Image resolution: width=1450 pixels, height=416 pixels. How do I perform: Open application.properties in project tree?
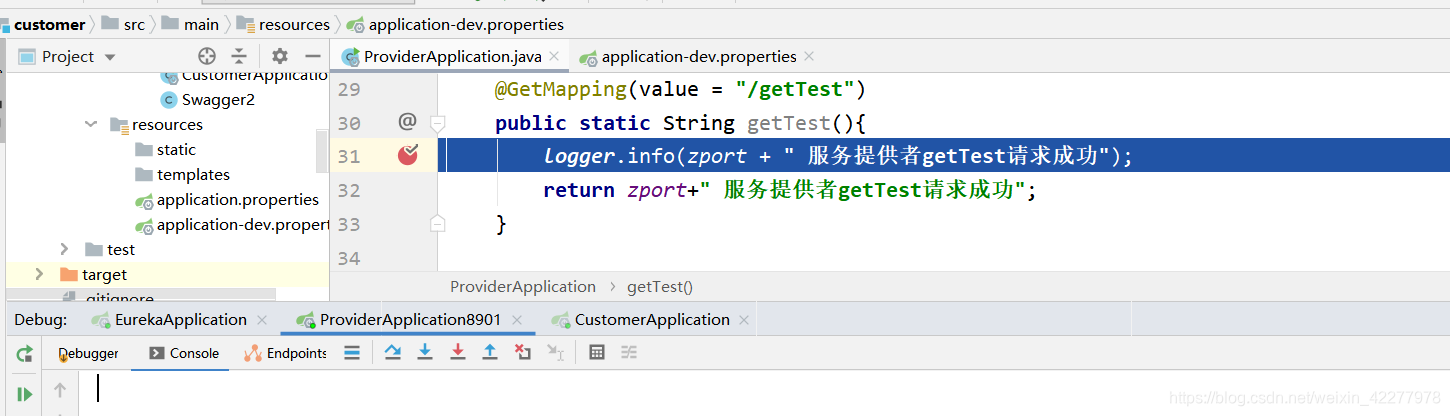click(x=227, y=200)
